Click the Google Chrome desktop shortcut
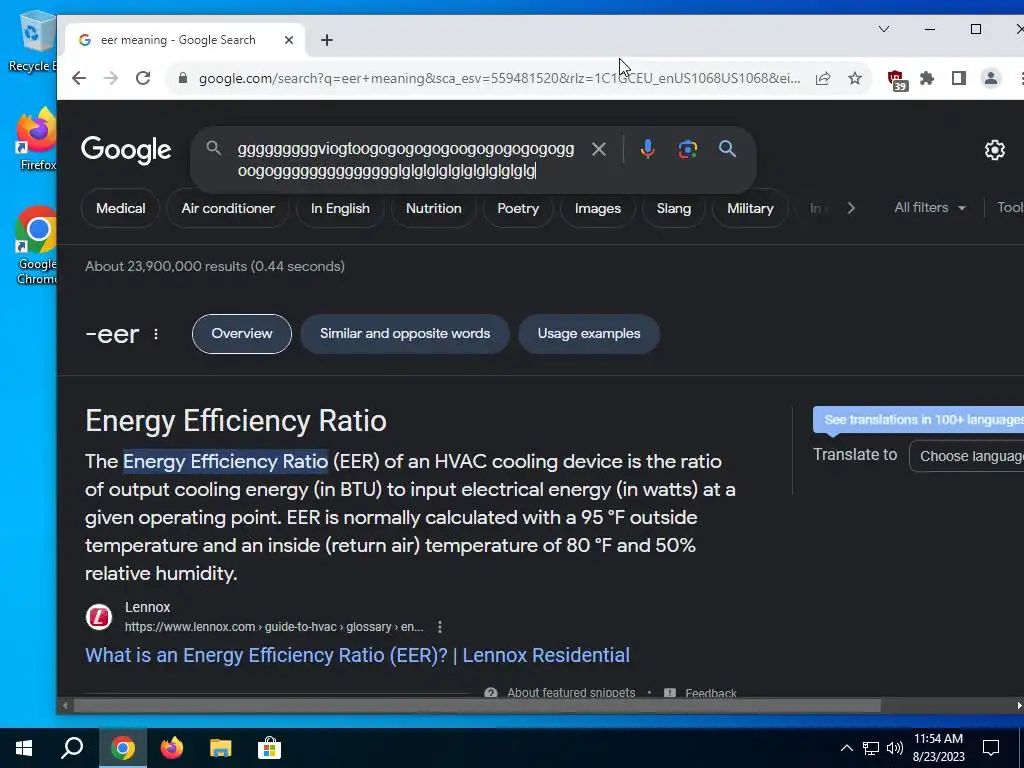 pyautogui.click(x=36, y=246)
